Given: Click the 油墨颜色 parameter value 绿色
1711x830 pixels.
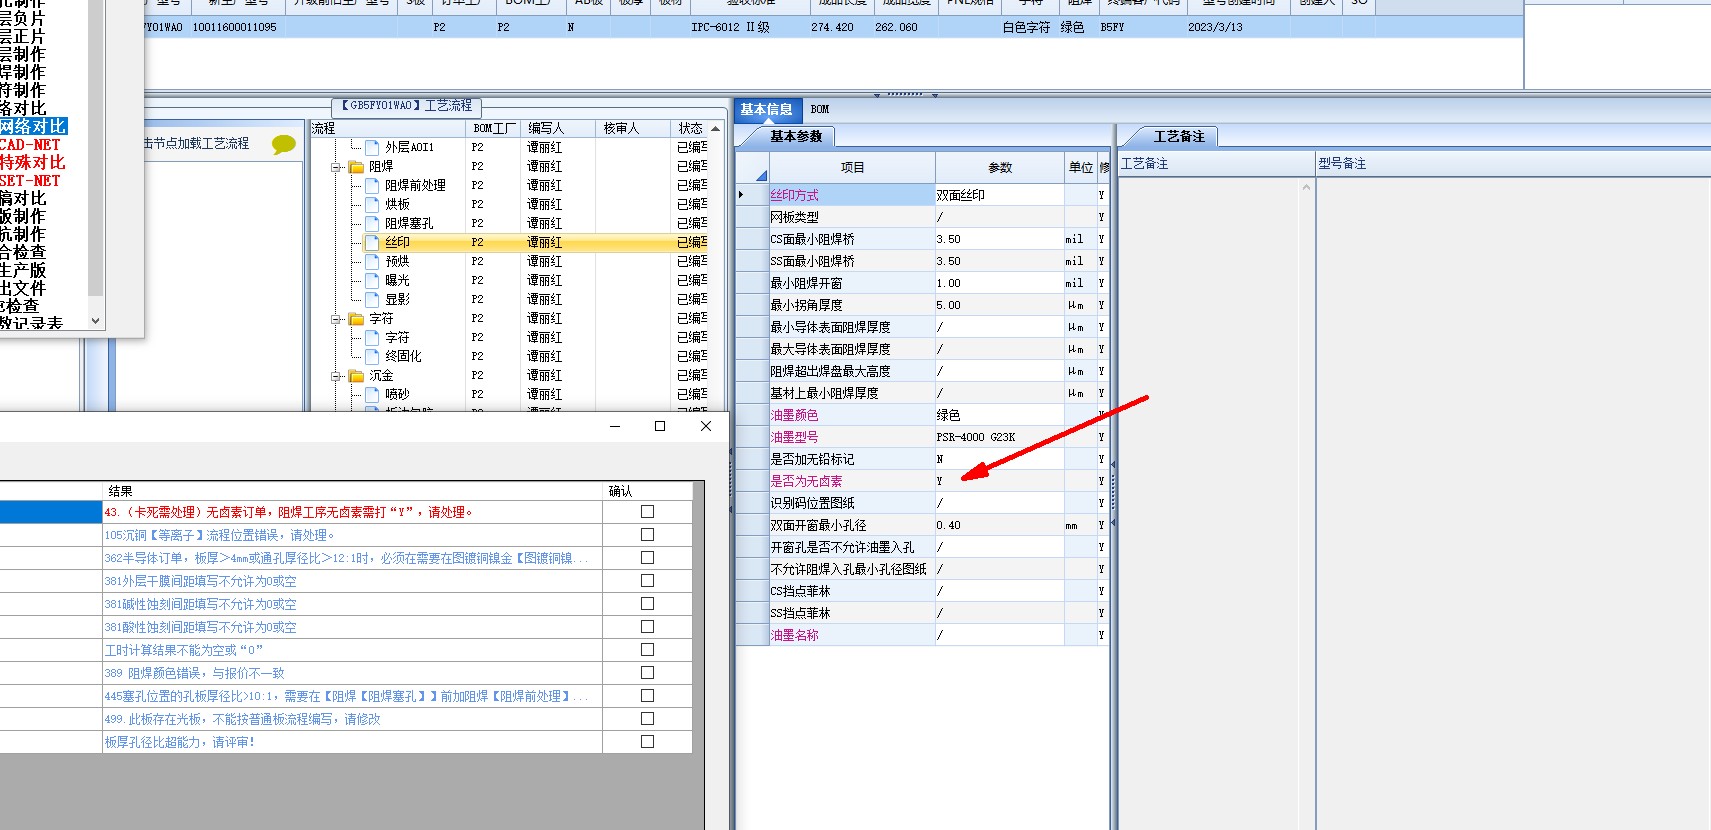Looking at the screenshot, I should tap(999, 415).
